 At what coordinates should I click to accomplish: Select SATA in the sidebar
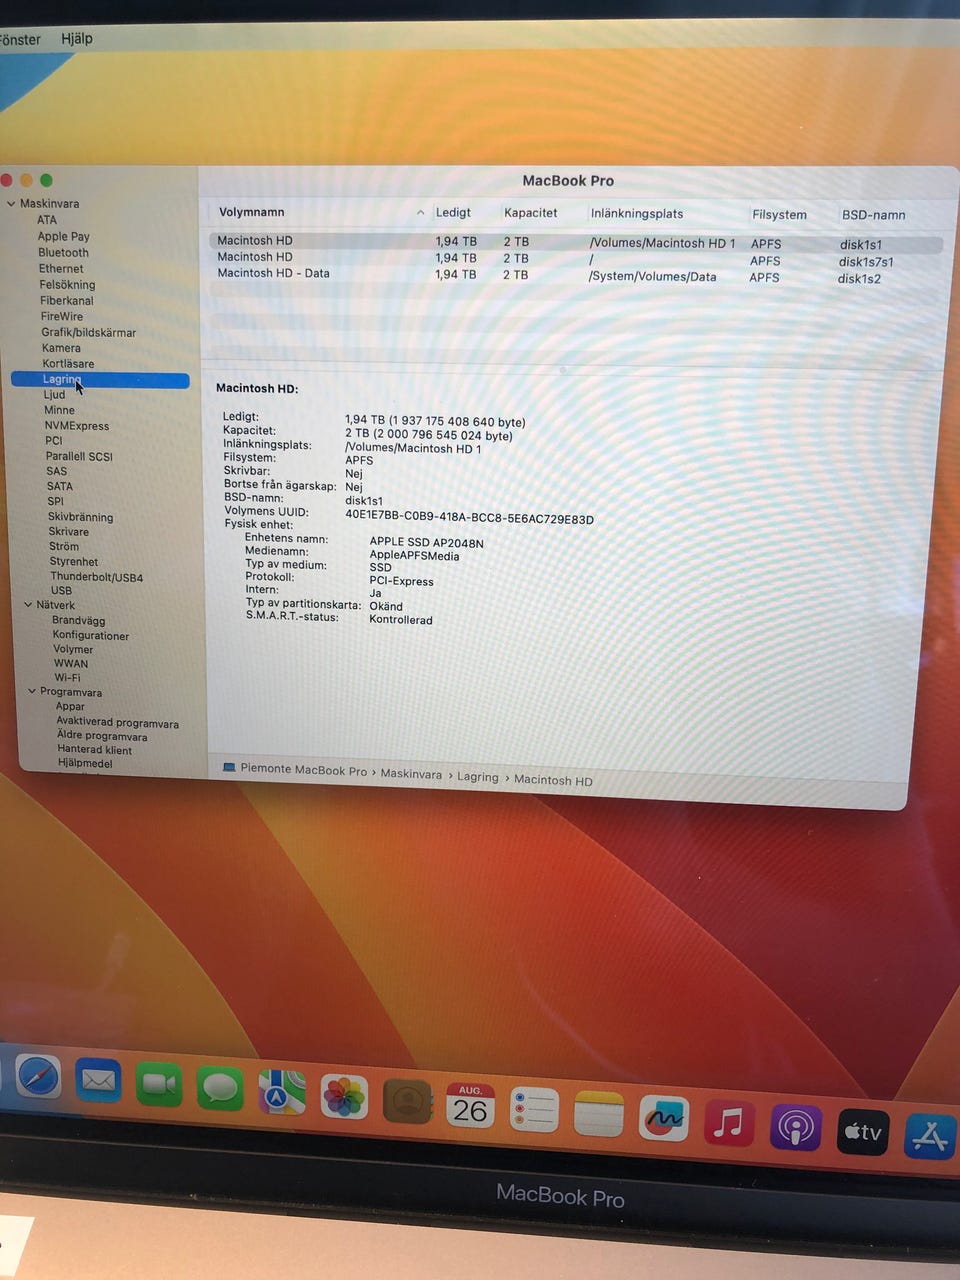[x=60, y=487]
